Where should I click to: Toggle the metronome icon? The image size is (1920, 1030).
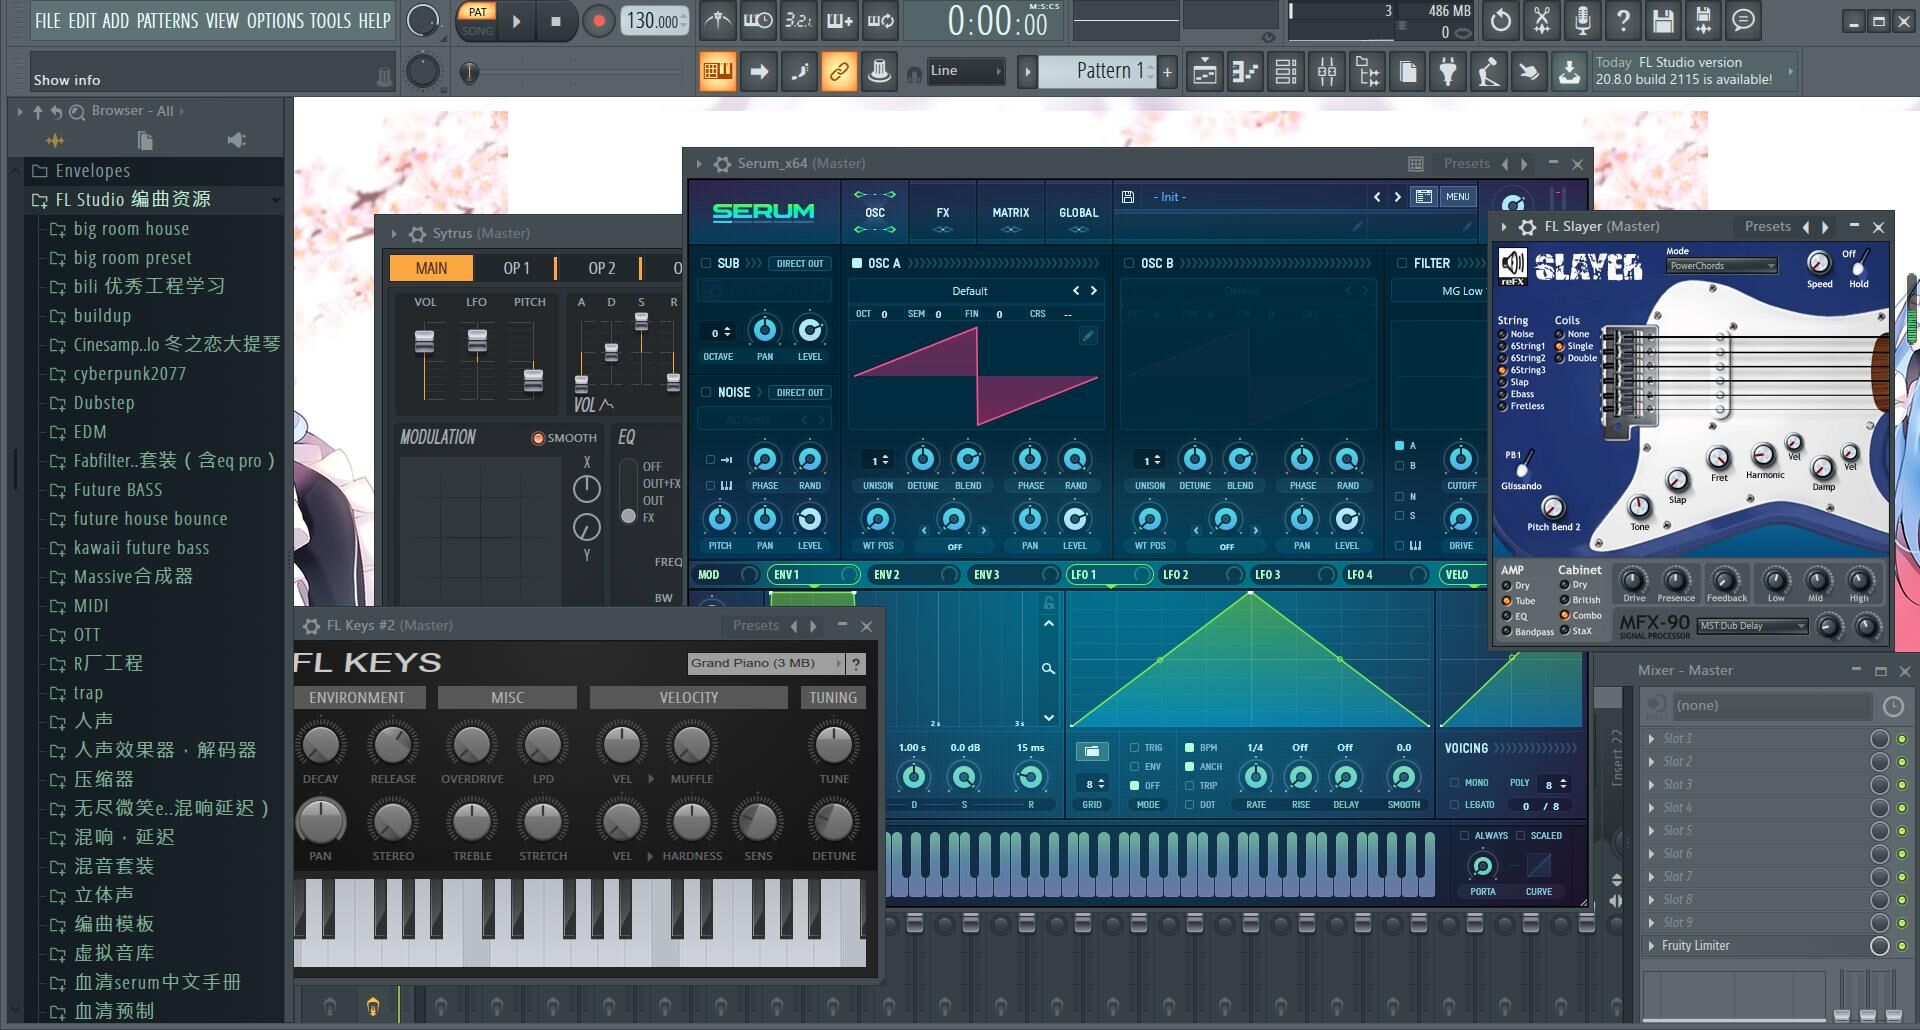pyautogui.click(x=717, y=20)
